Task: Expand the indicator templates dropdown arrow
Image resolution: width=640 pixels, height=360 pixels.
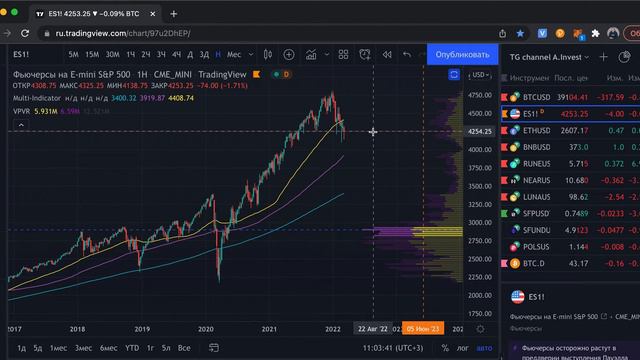Action: 327,54
